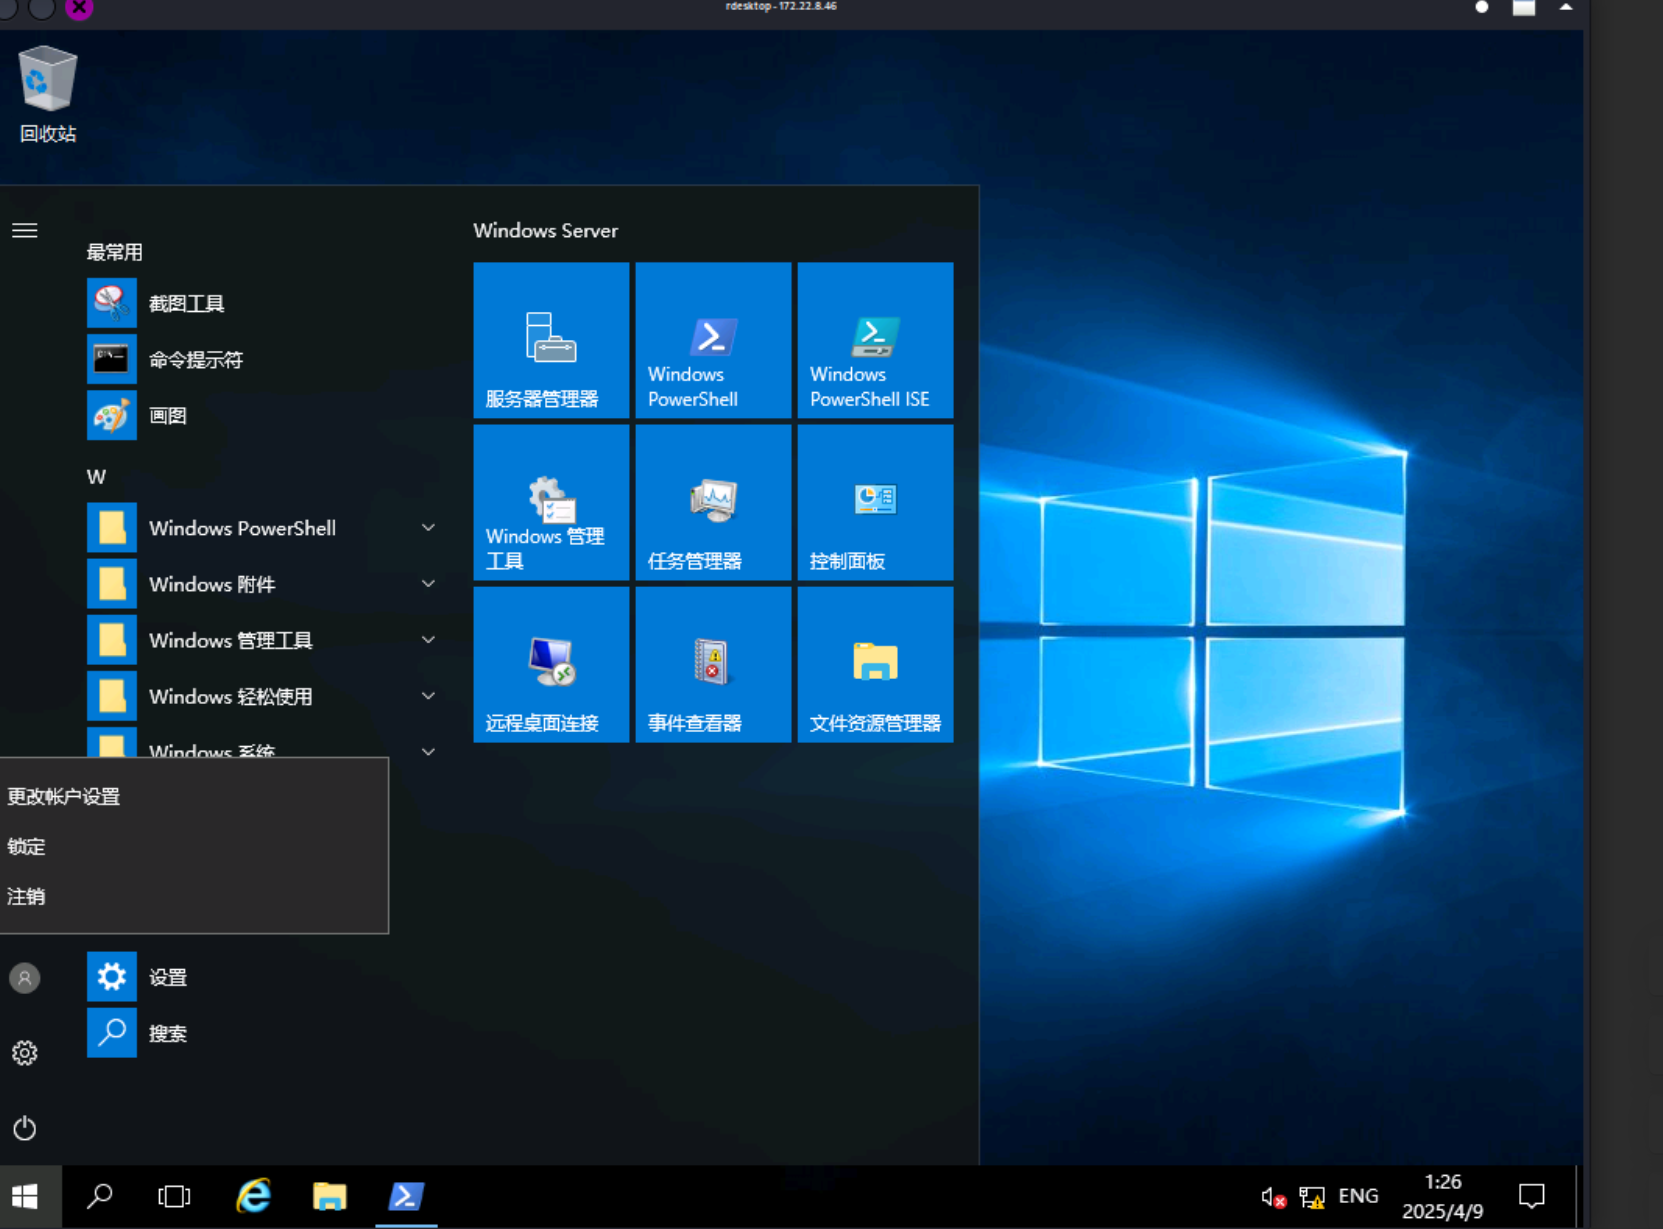Screen dimensions: 1663x1229
Task: Open the 控制面板 tile
Action: [x=875, y=502]
